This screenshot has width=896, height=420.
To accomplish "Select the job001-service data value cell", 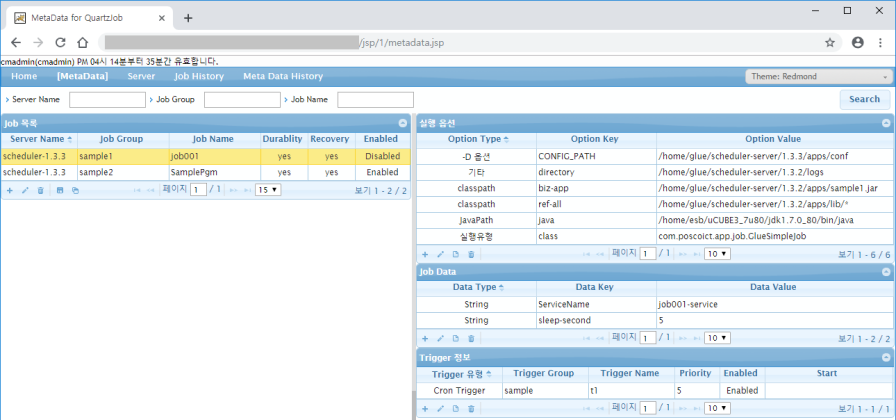I will coord(774,304).
